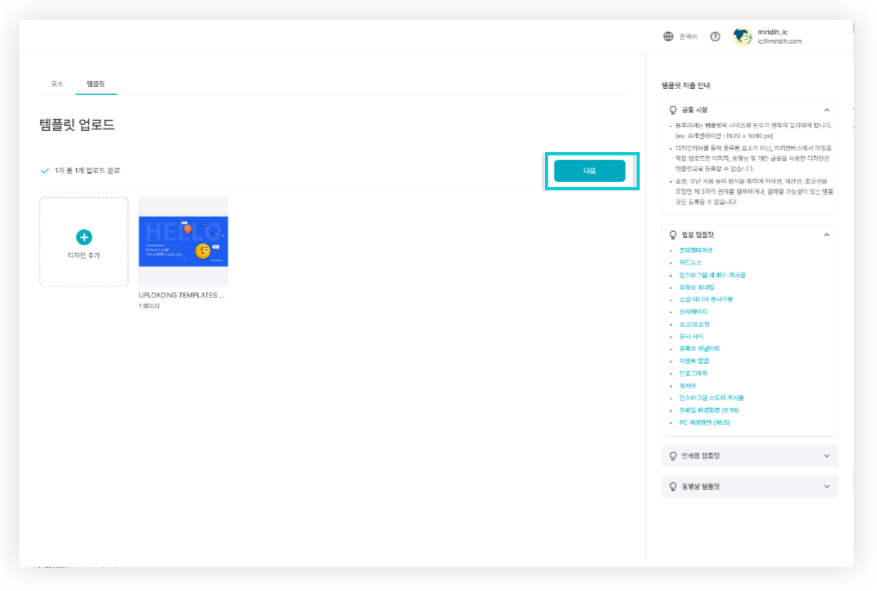This screenshot has height=591, width=877.
Task: Collapse the 웹용 템플릿 category list
Action: (828, 236)
